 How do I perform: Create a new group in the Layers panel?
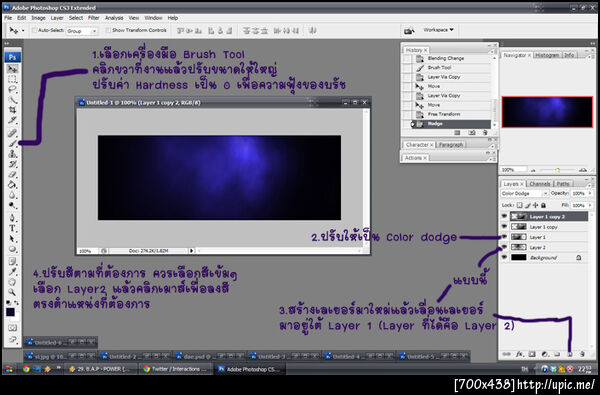tap(557, 354)
